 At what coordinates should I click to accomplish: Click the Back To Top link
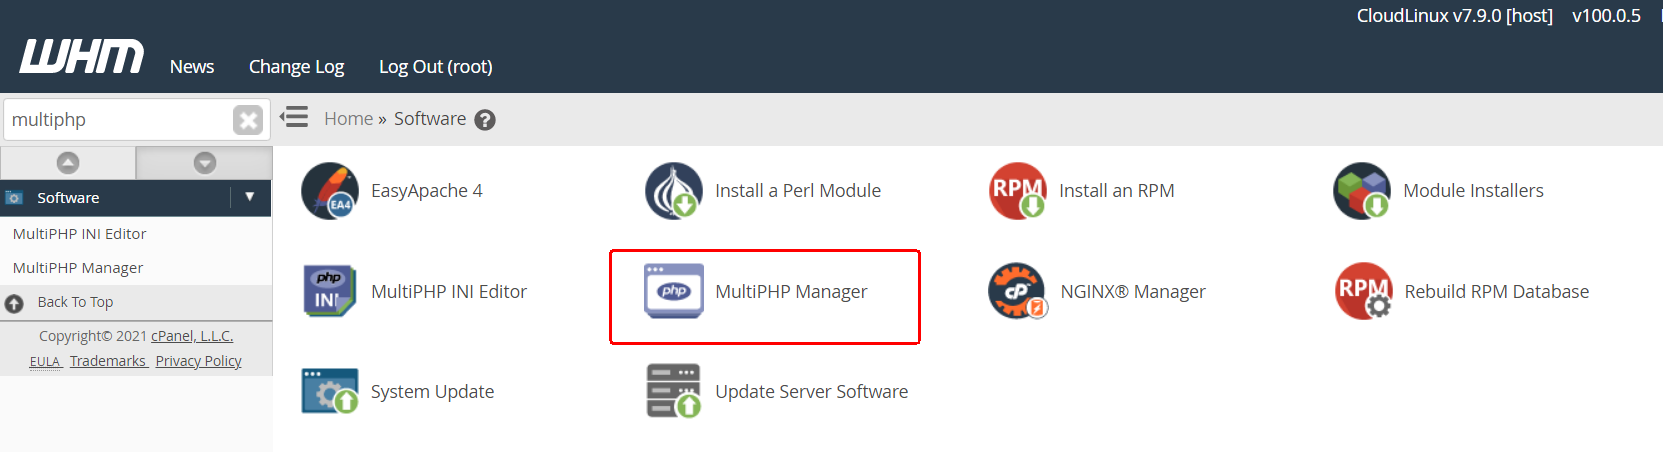(75, 302)
